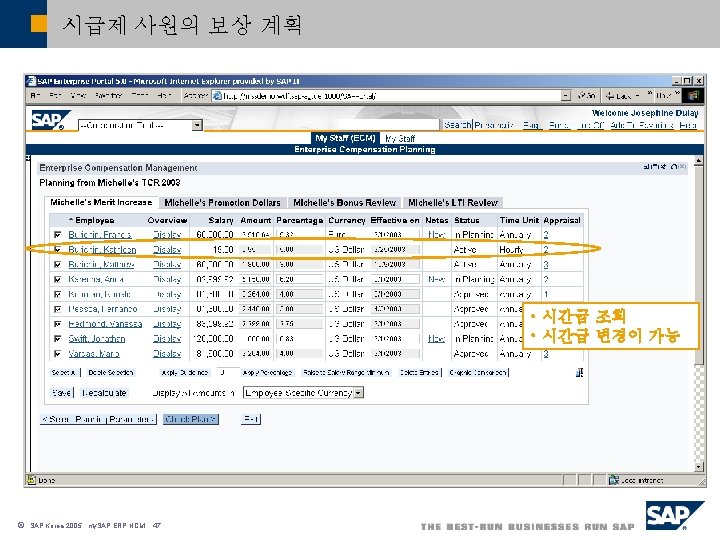
Task: Open the File menu in Internet Explorer
Action: pyautogui.click(x=35, y=96)
